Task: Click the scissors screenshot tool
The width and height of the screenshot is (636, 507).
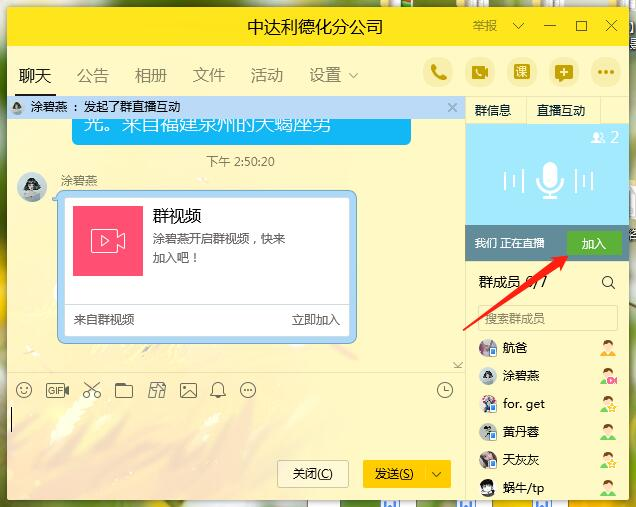Action: click(92, 390)
